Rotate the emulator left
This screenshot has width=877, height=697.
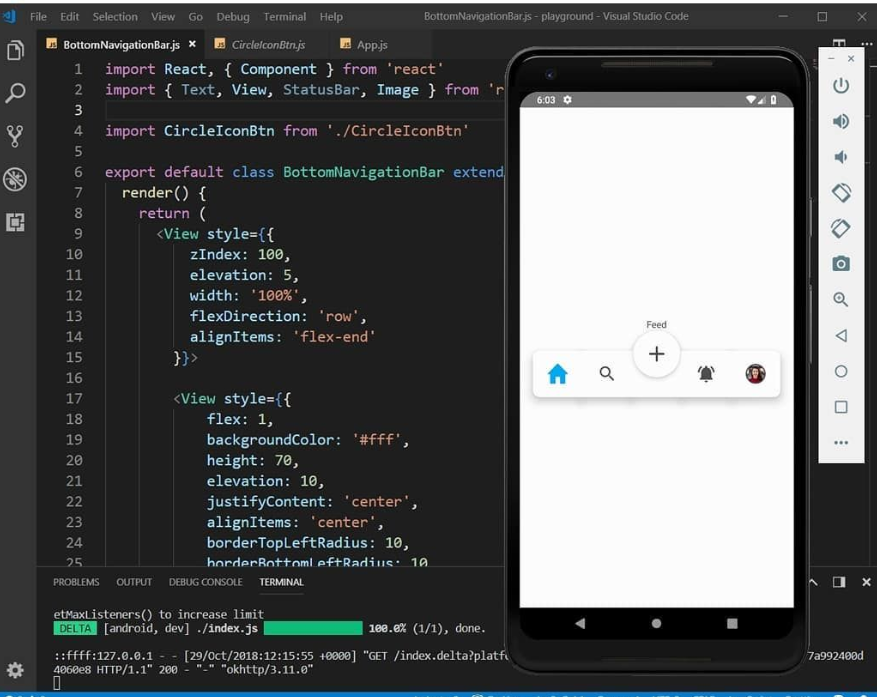(x=841, y=193)
